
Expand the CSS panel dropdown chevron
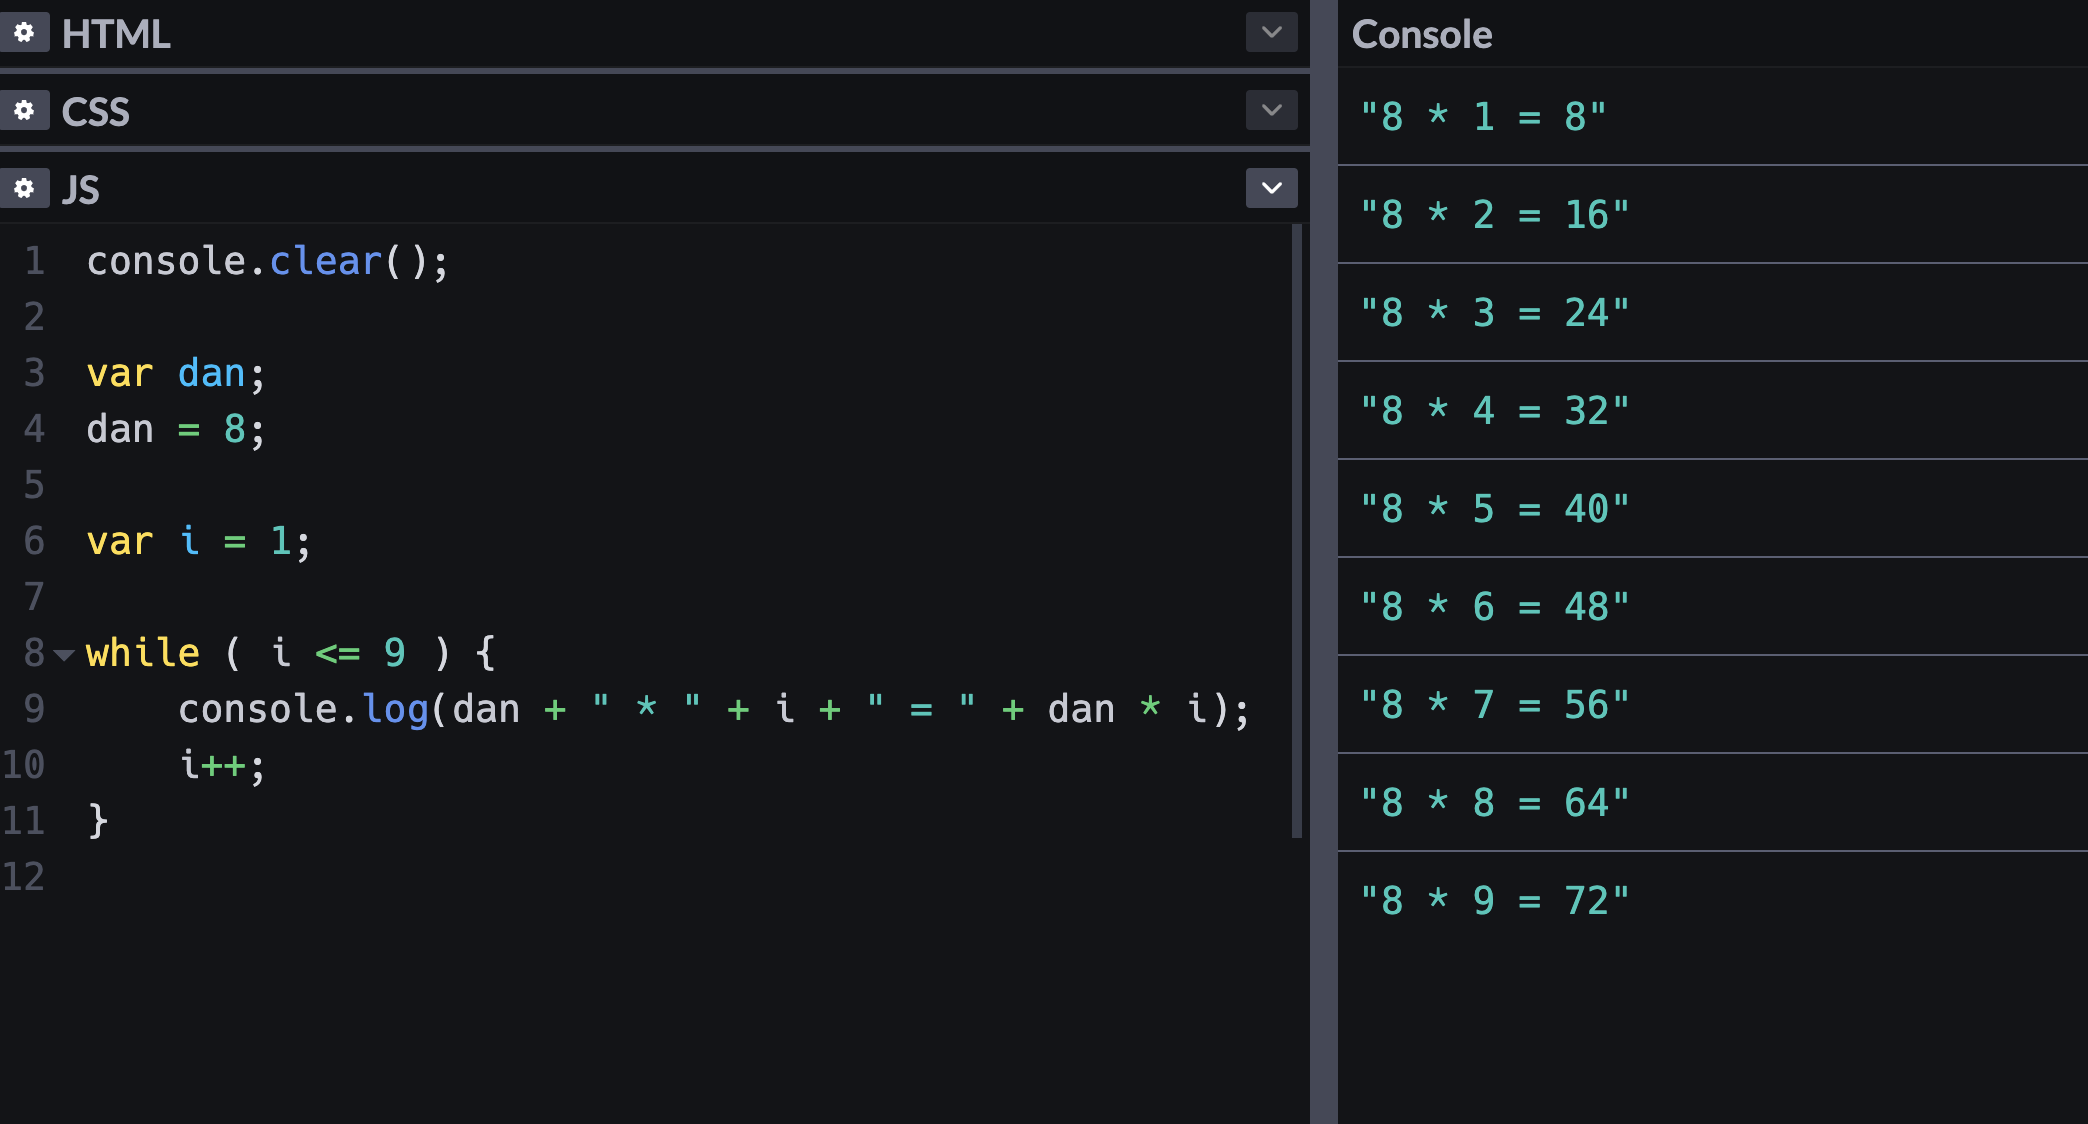pyautogui.click(x=1271, y=110)
